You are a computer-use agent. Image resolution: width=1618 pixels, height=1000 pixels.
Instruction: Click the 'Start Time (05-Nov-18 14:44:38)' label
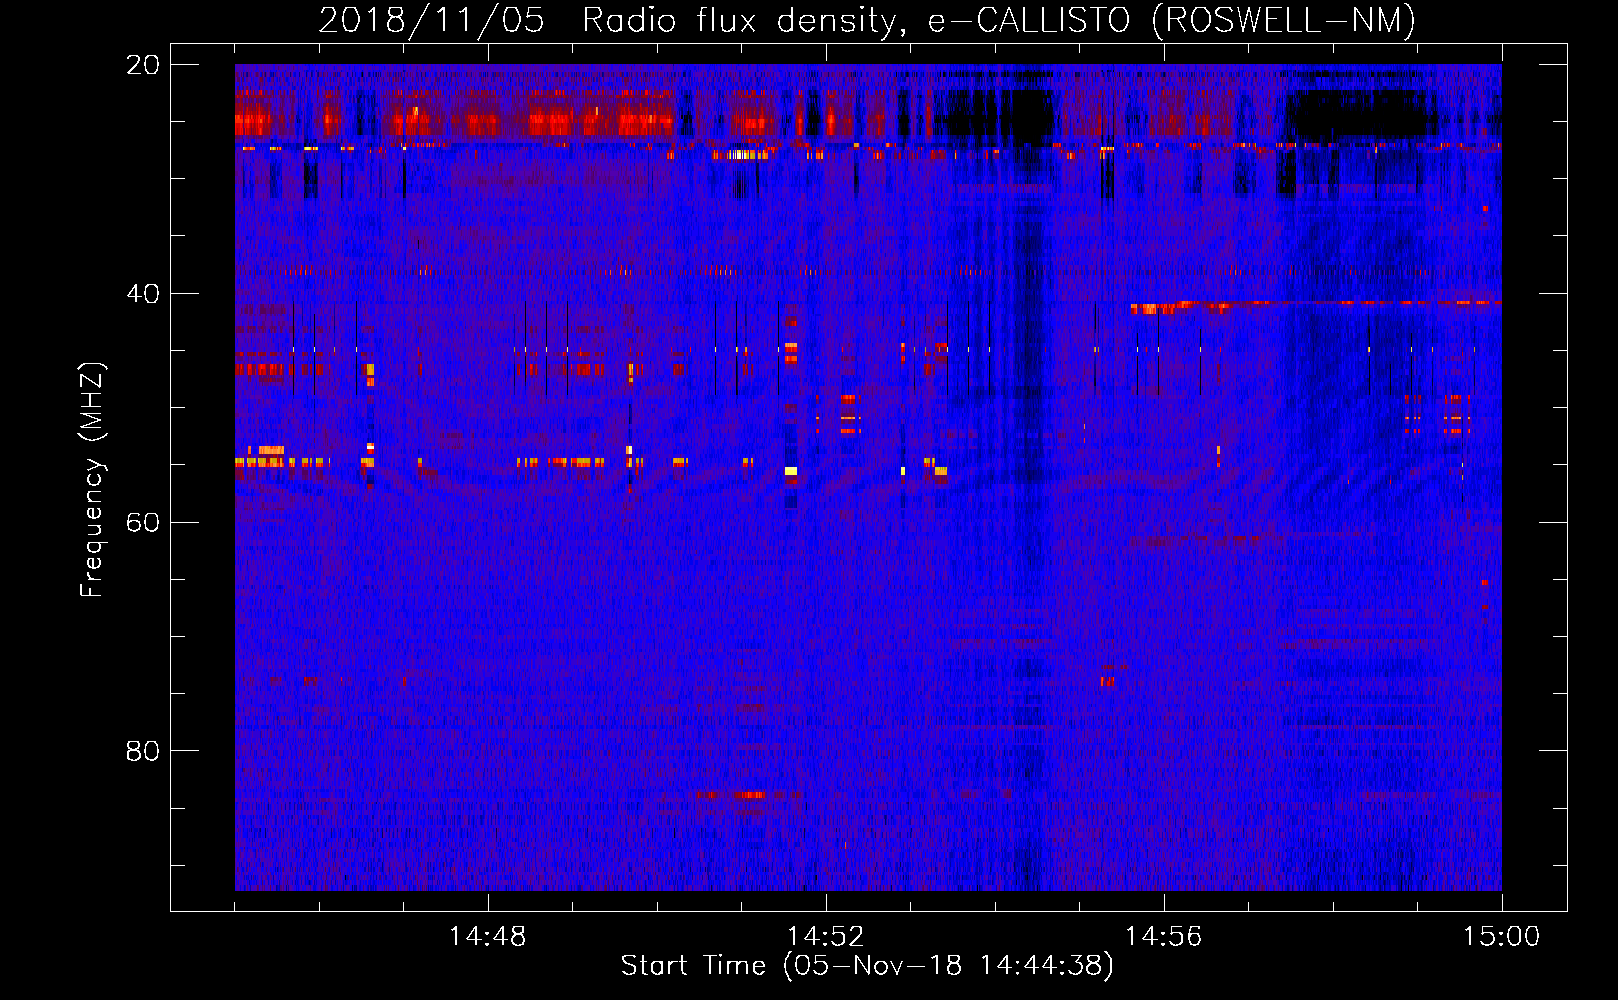(867, 966)
